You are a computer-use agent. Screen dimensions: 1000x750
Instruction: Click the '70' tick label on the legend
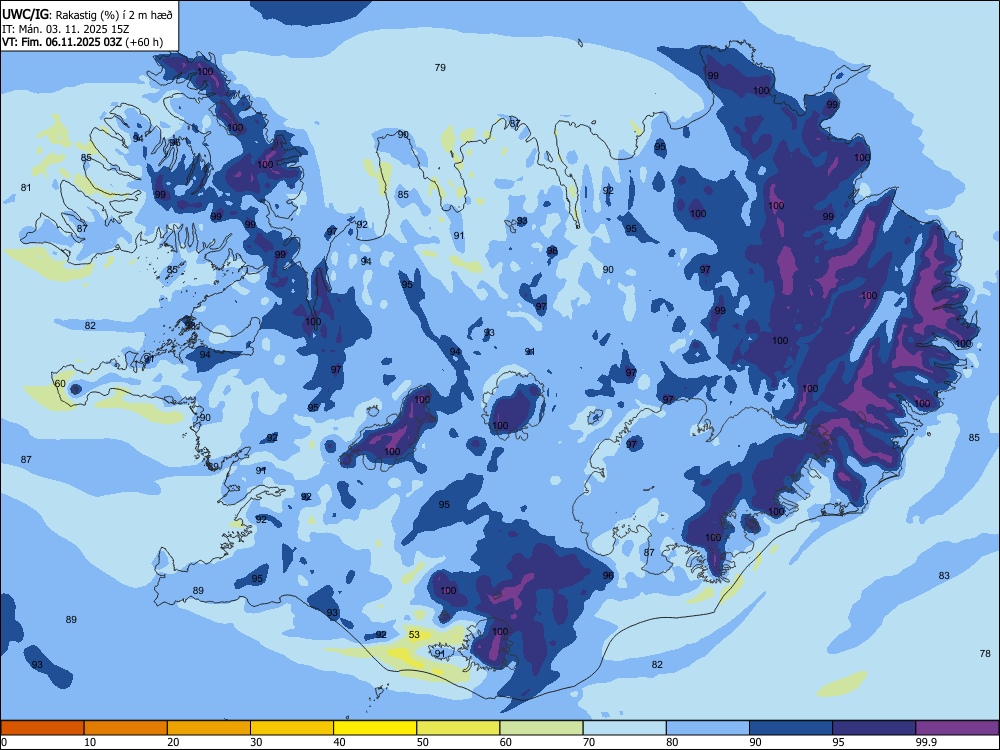[x=589, y=742]
